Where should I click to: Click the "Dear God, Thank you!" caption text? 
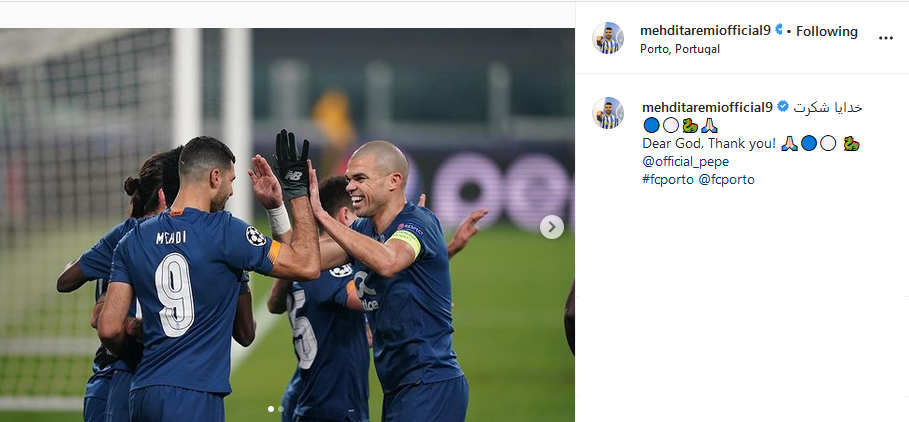[x=709, y=143]
